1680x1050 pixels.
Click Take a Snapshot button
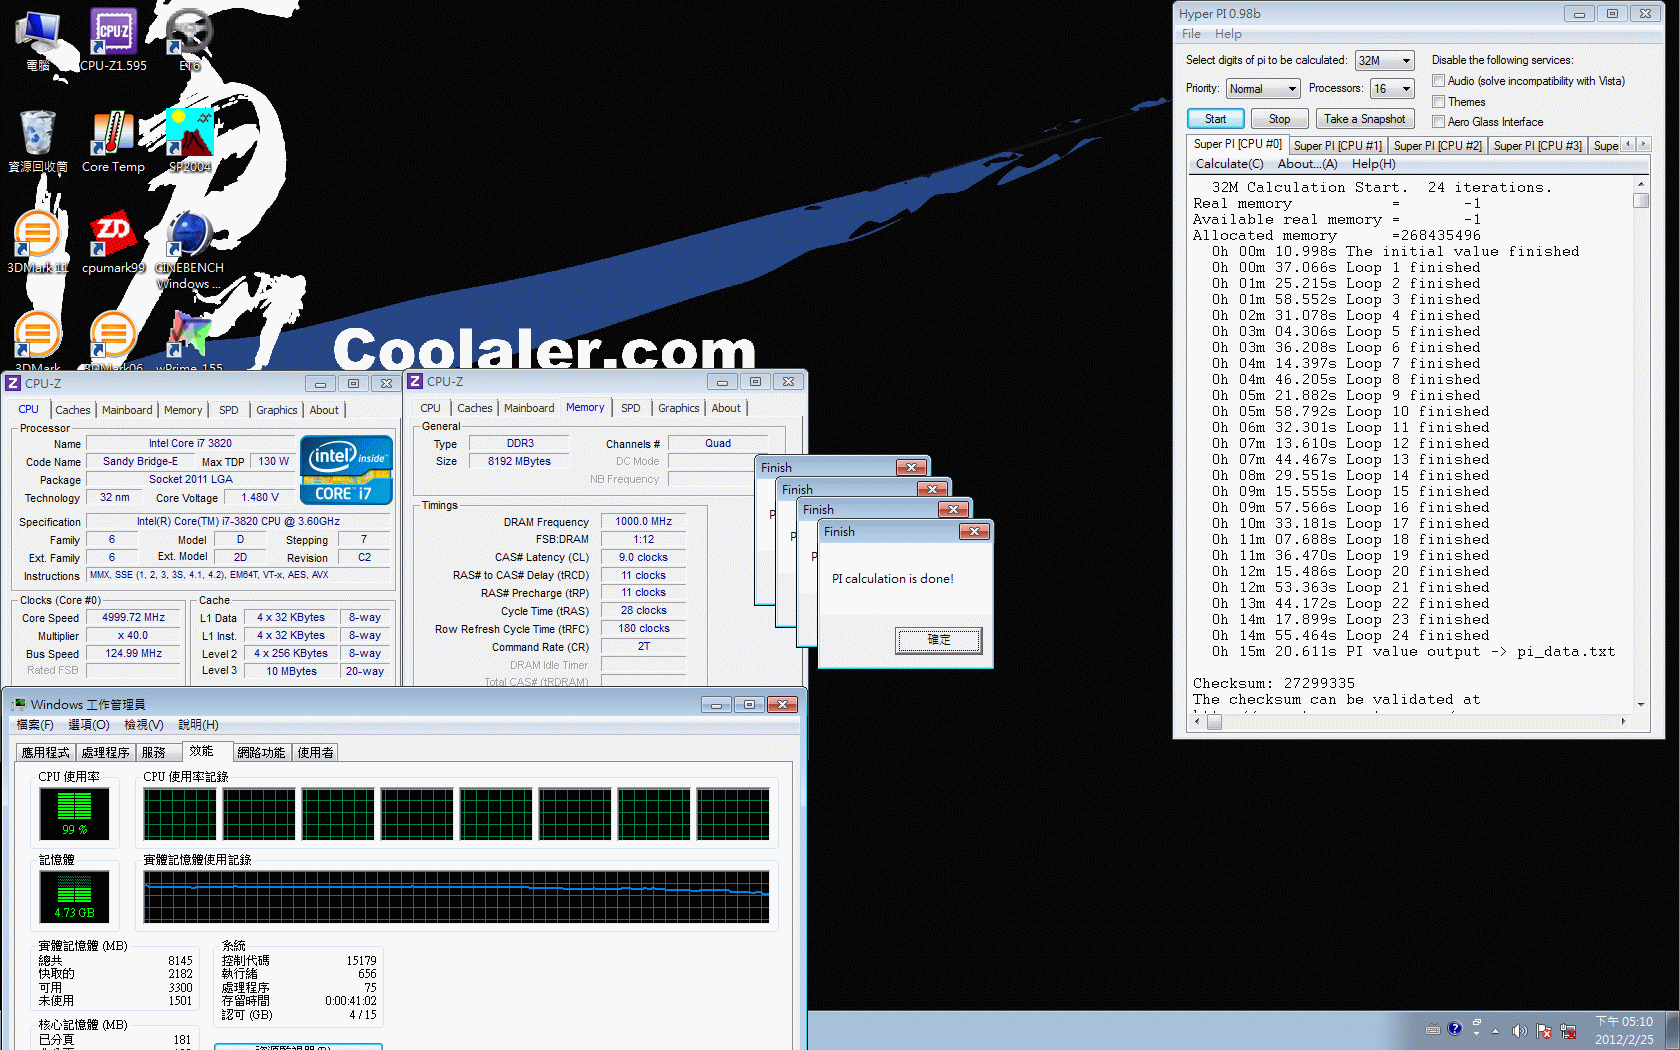pos(1364,119)
